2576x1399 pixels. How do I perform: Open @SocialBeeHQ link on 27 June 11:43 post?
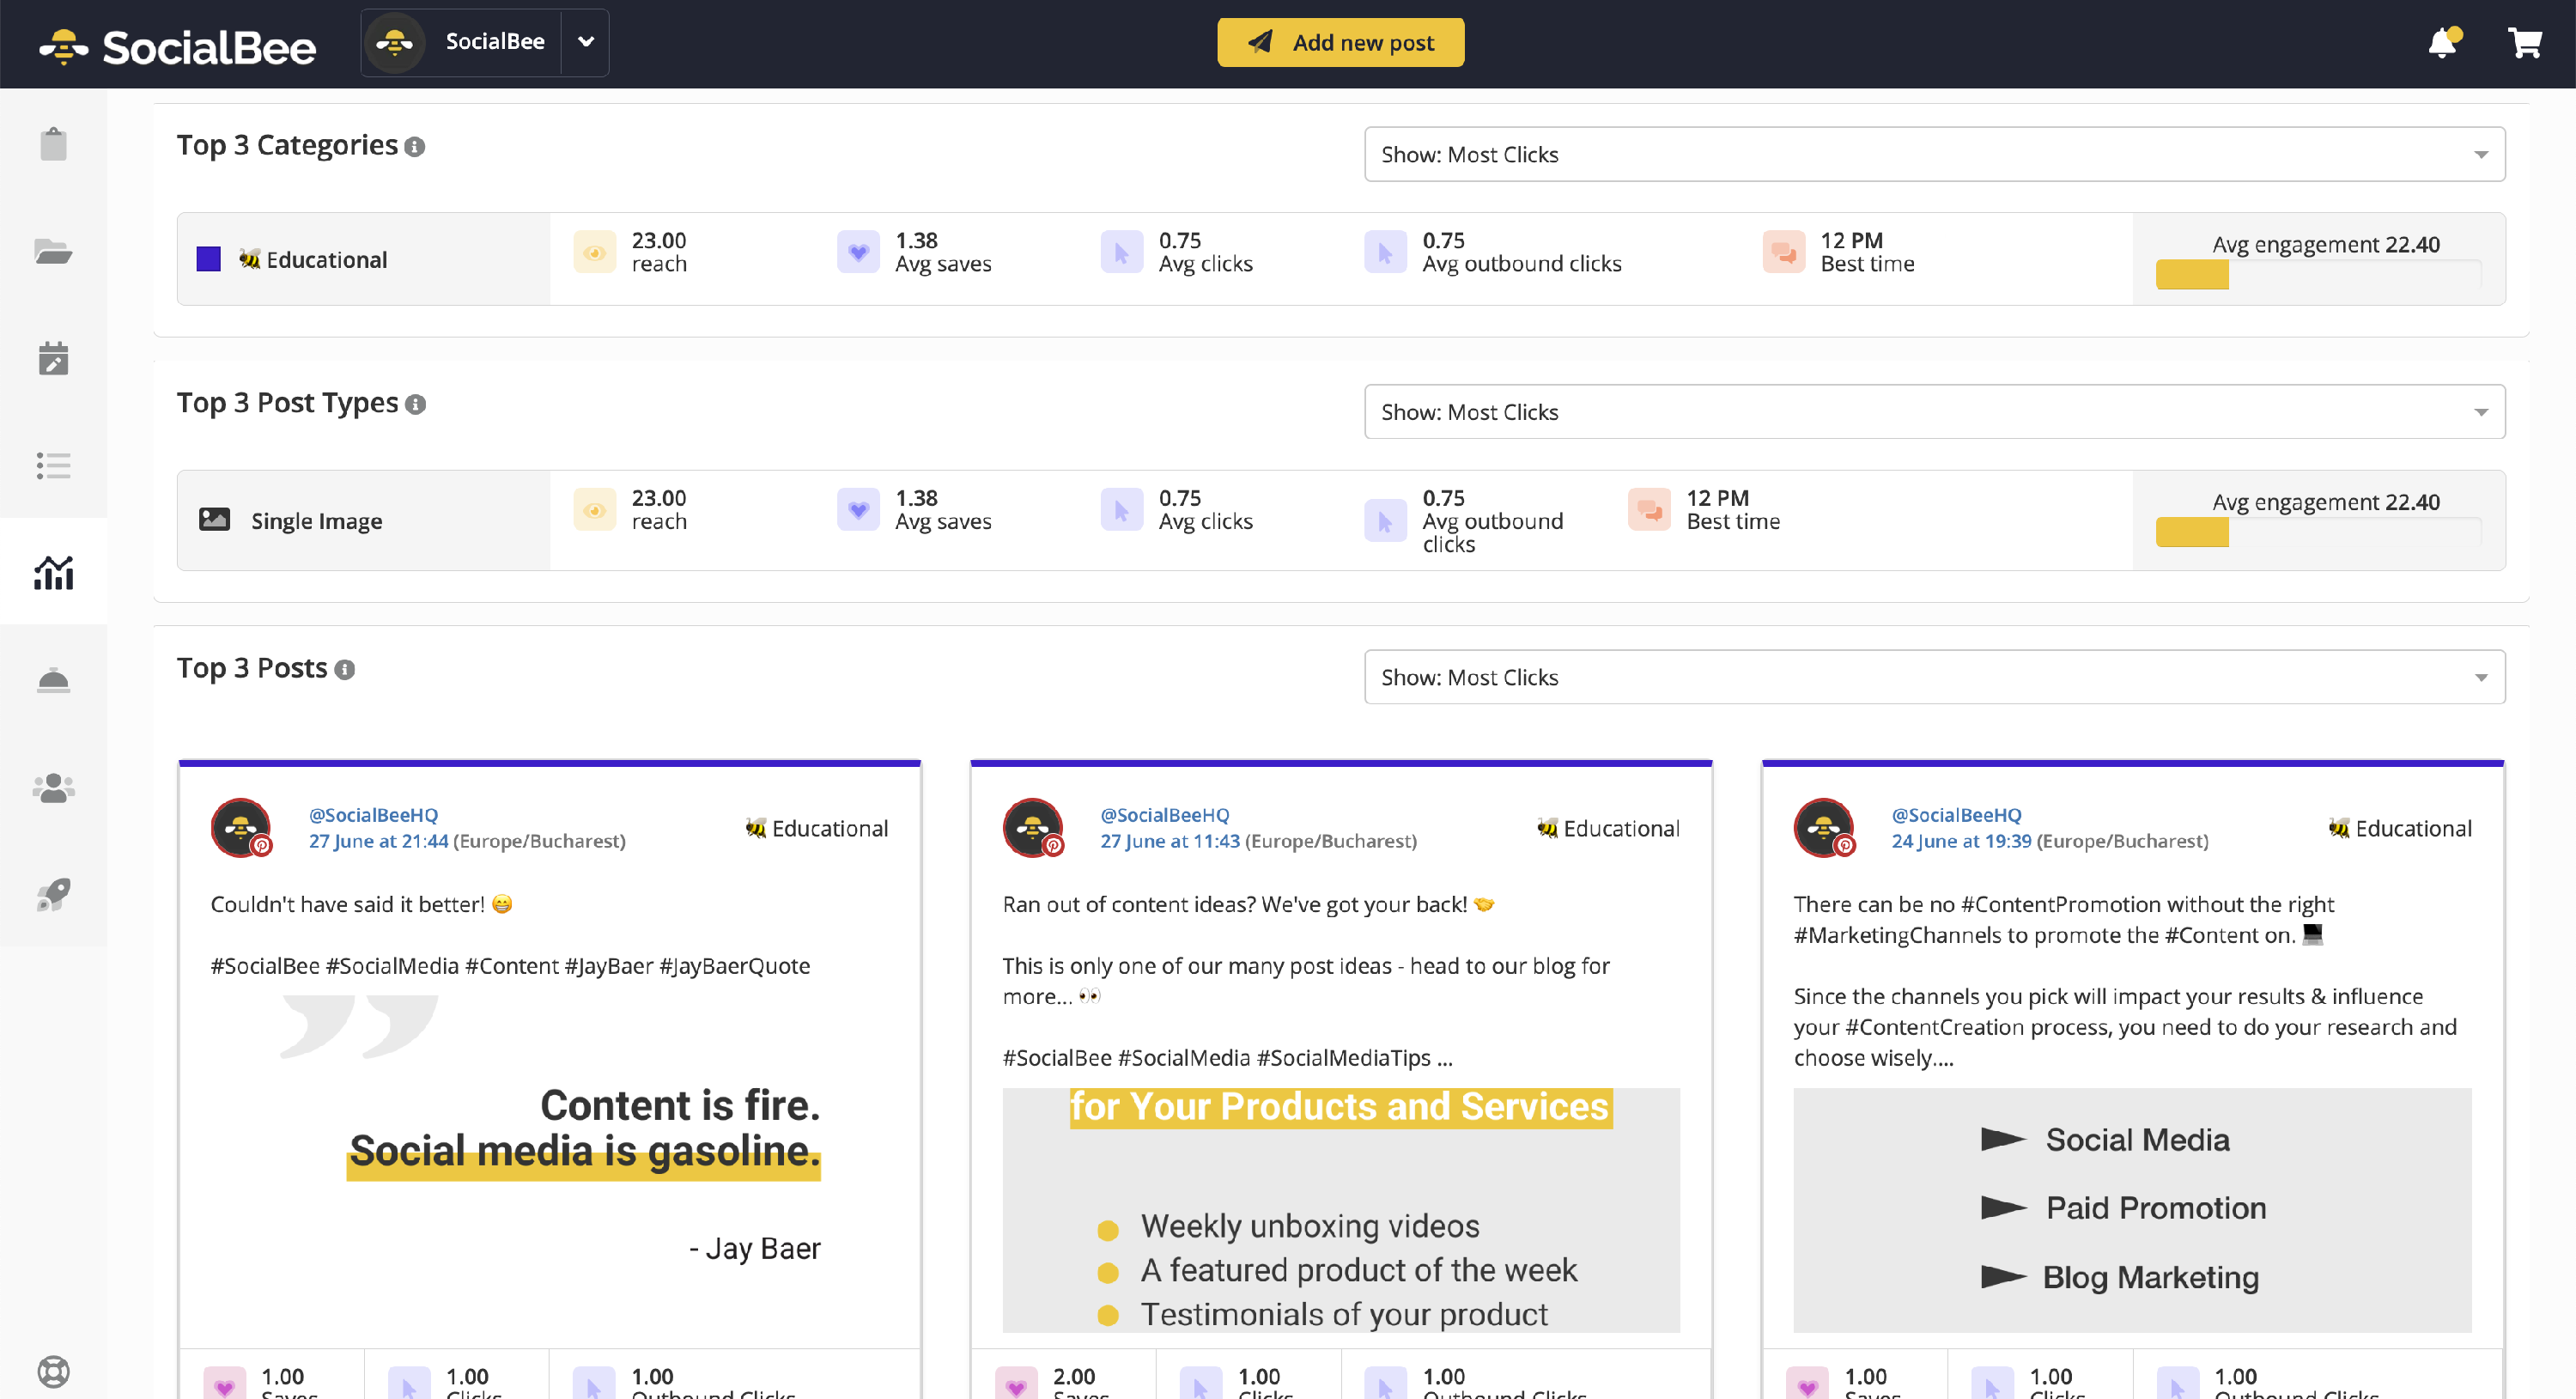(x=1164, y=815)
